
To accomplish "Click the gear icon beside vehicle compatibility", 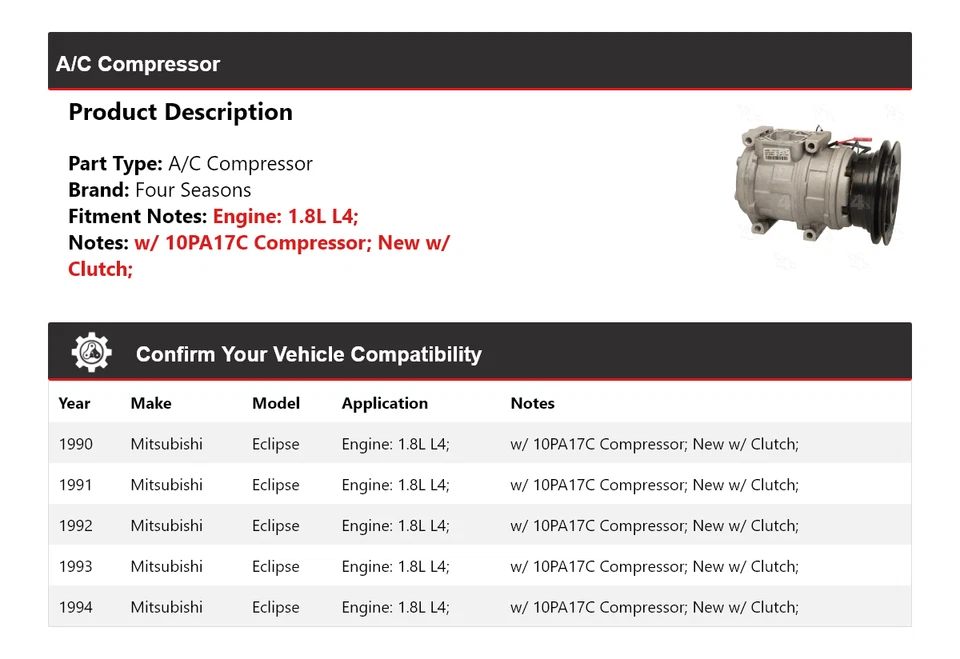I will (x=92, y=351).
